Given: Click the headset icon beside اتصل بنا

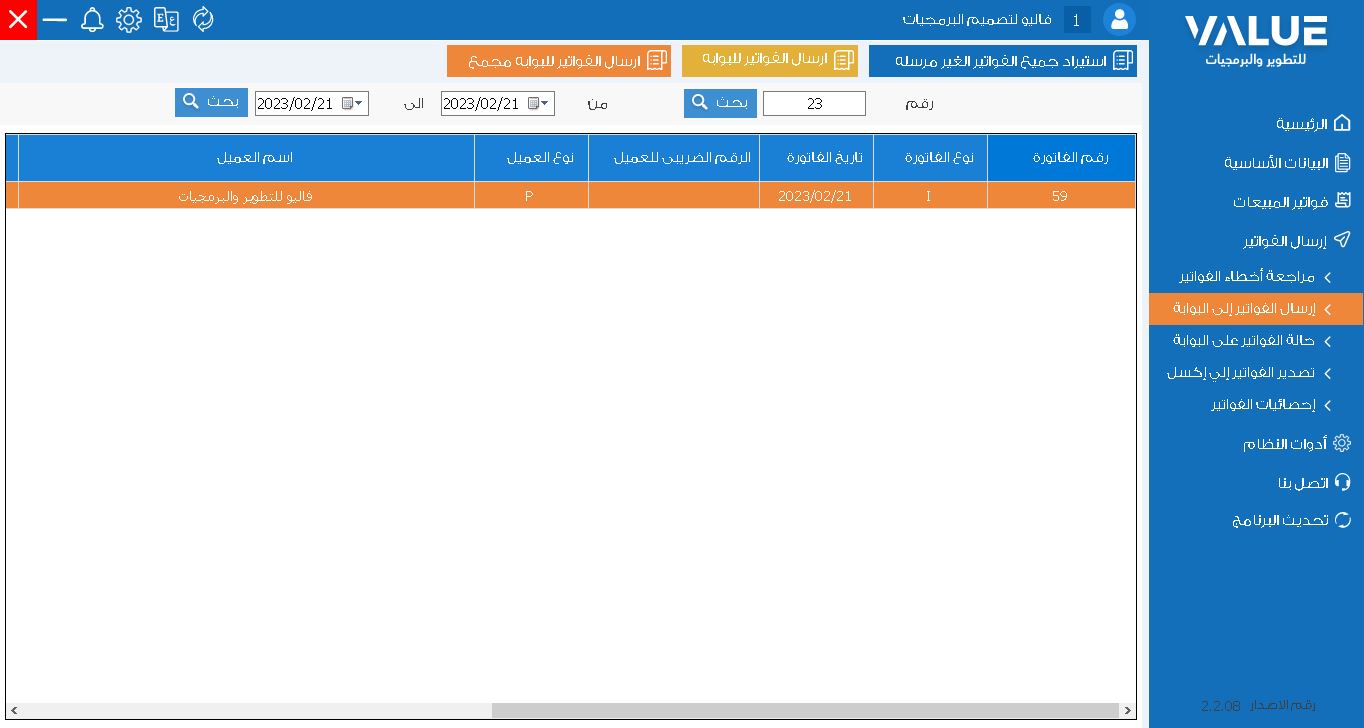Looking at the screenshot, I should [x=1342, y=482].
